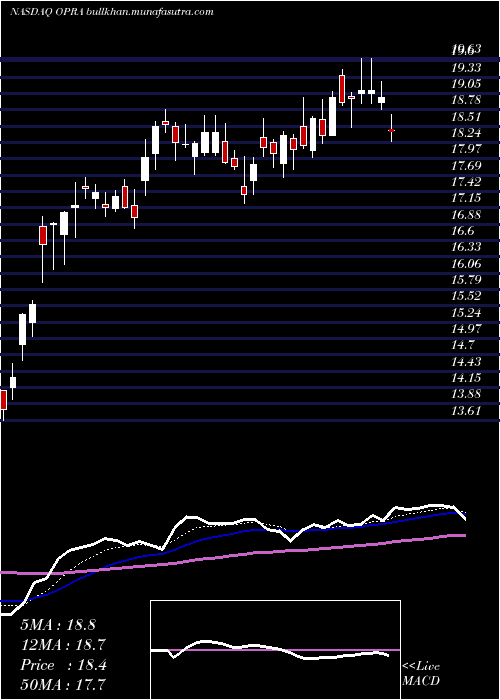Click the 16.6 price axis label

click(462, 231)
